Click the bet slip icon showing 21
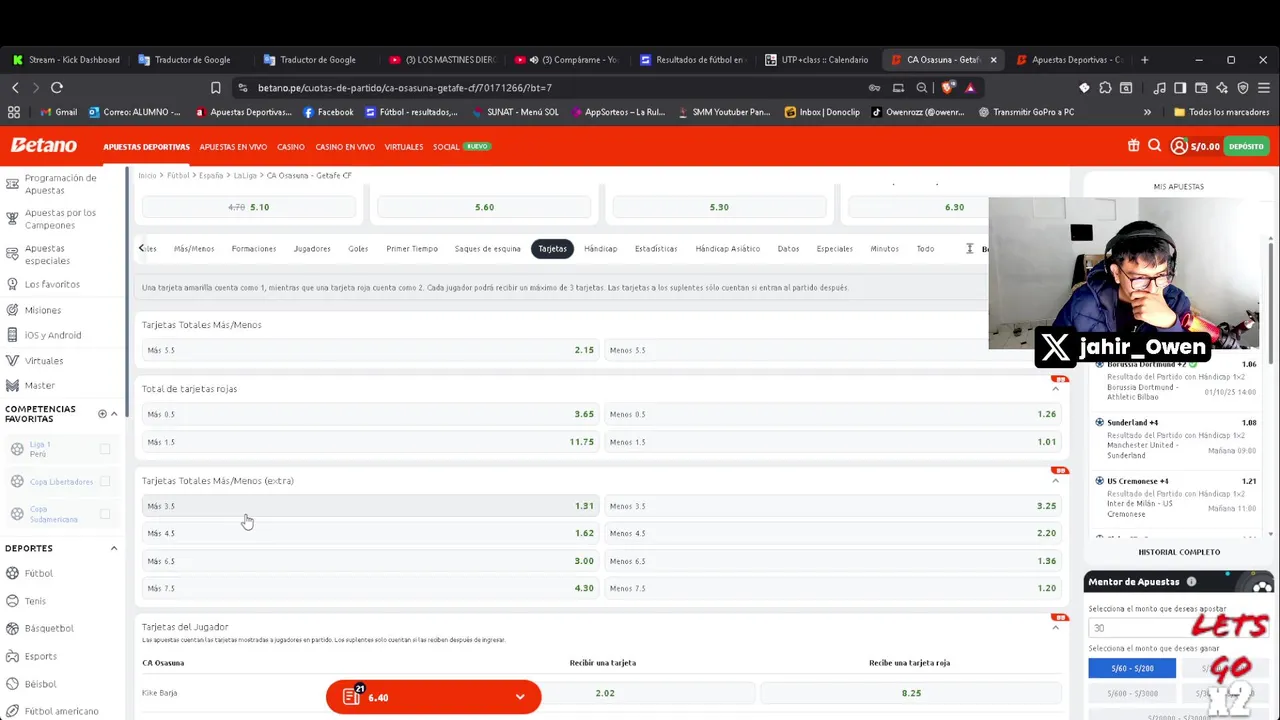 pyautogui.click(x=351, y=696)
